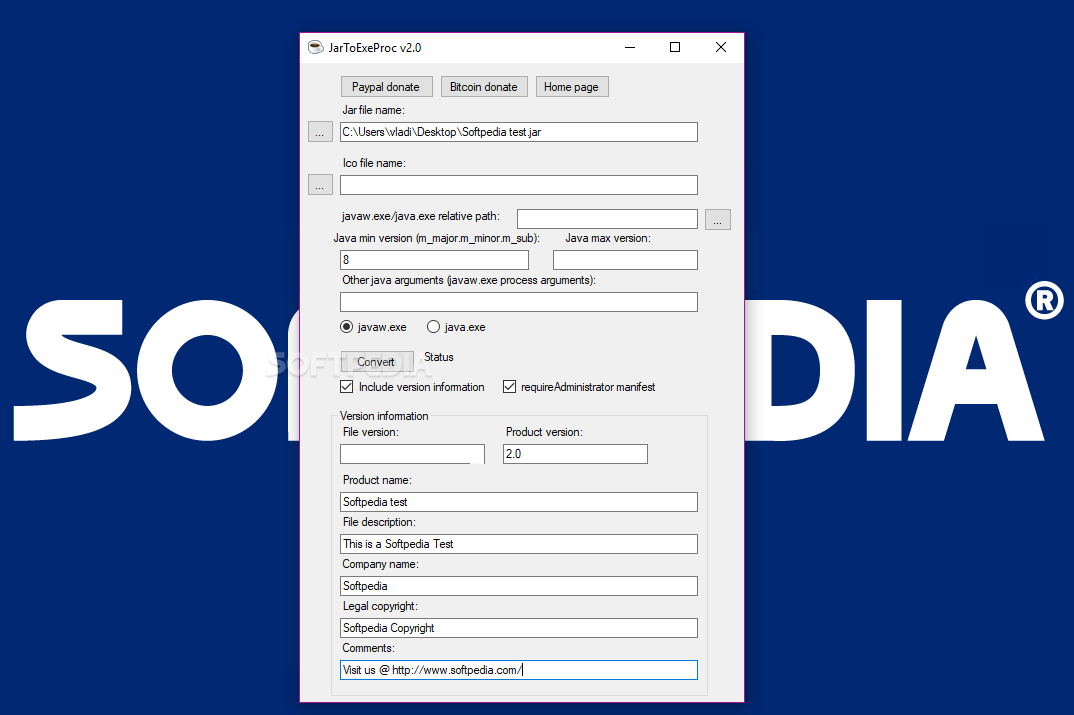
Task: Click the File version field
Action: 412,454
